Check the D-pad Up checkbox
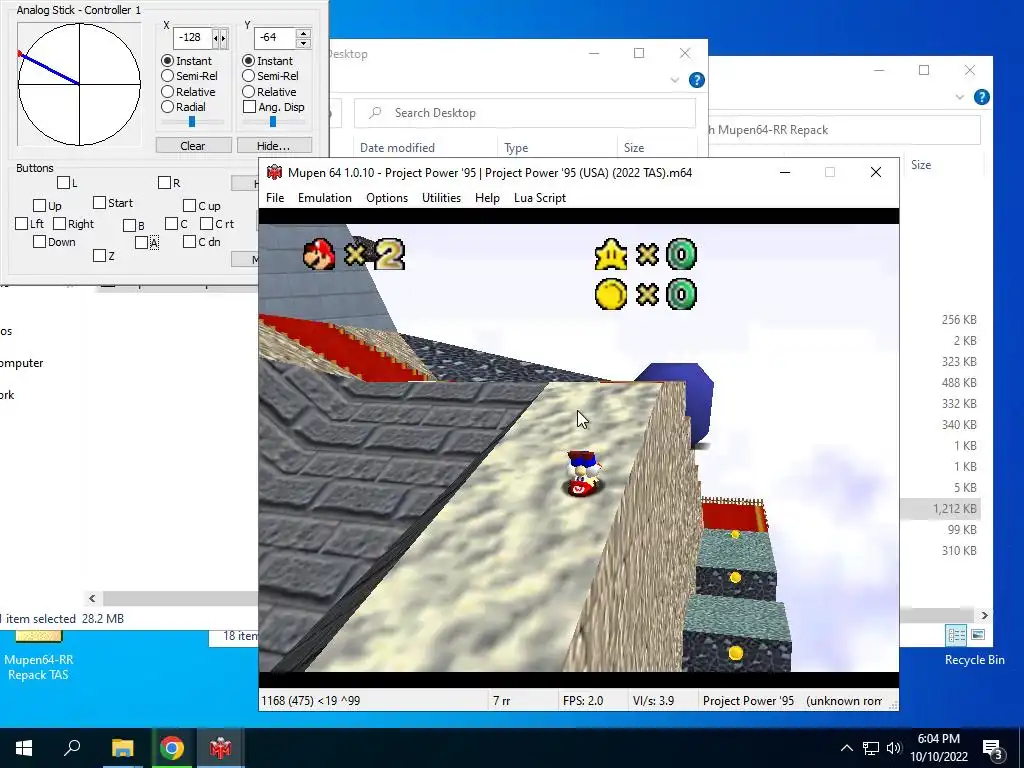 coord(39,206)
